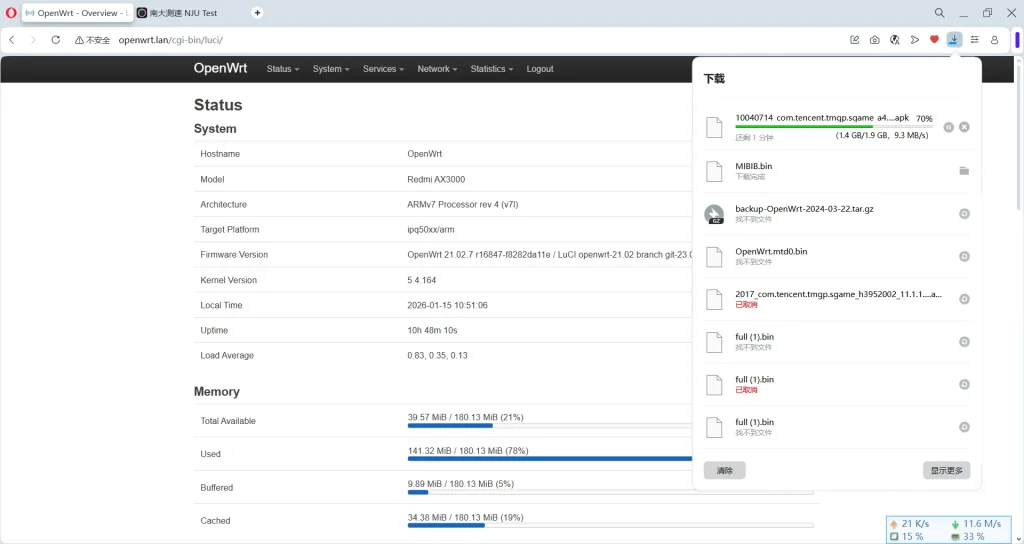
Task: Cancel the in-progress apk download
Action: point(964,127)
